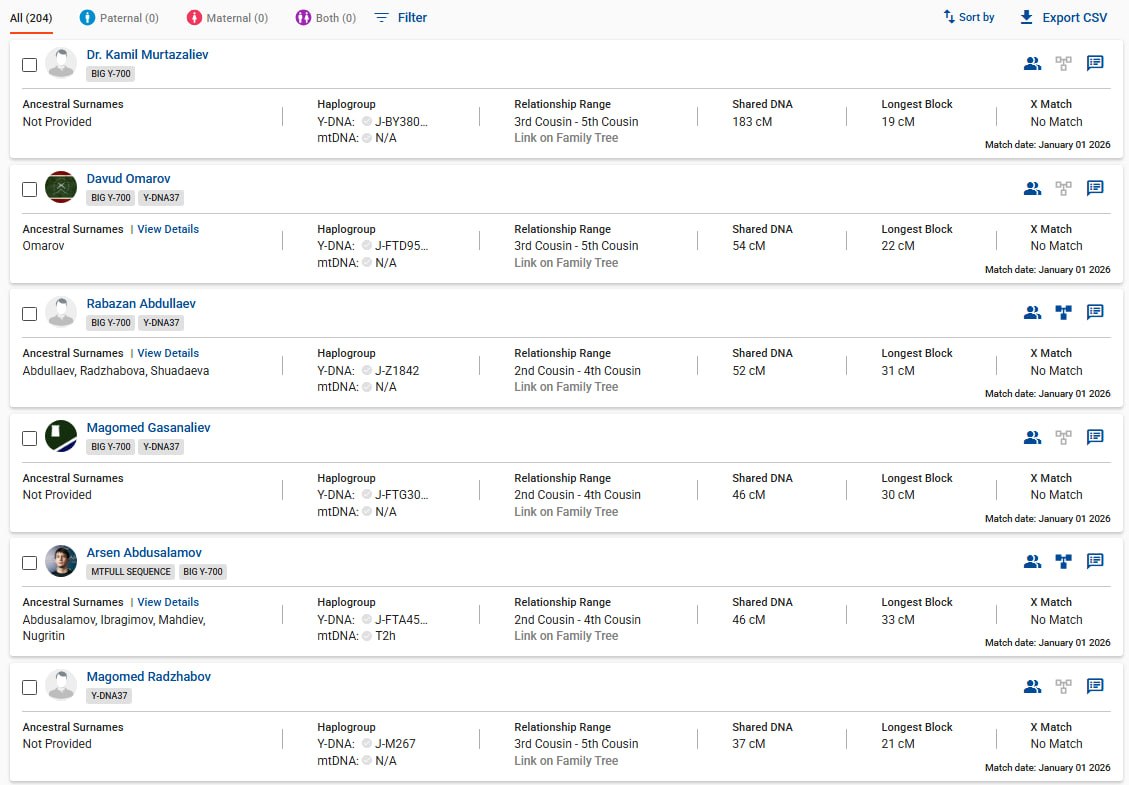This screenshot has width=1129, height=785.
Task: Open notes icon for Magomed Gasanaliev
Action: (1095, 437)
